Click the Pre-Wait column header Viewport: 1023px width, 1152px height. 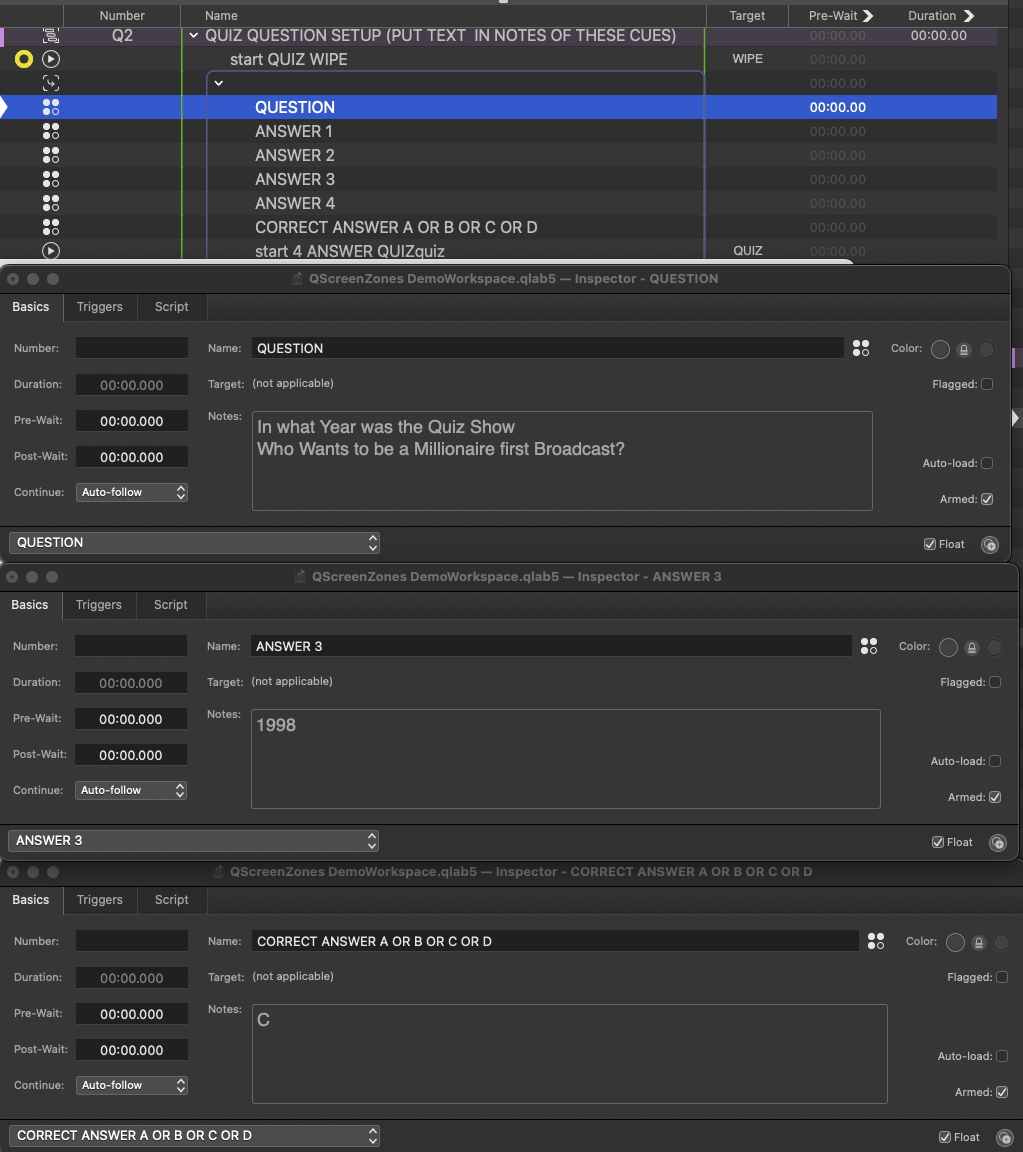tap(840, 15)
